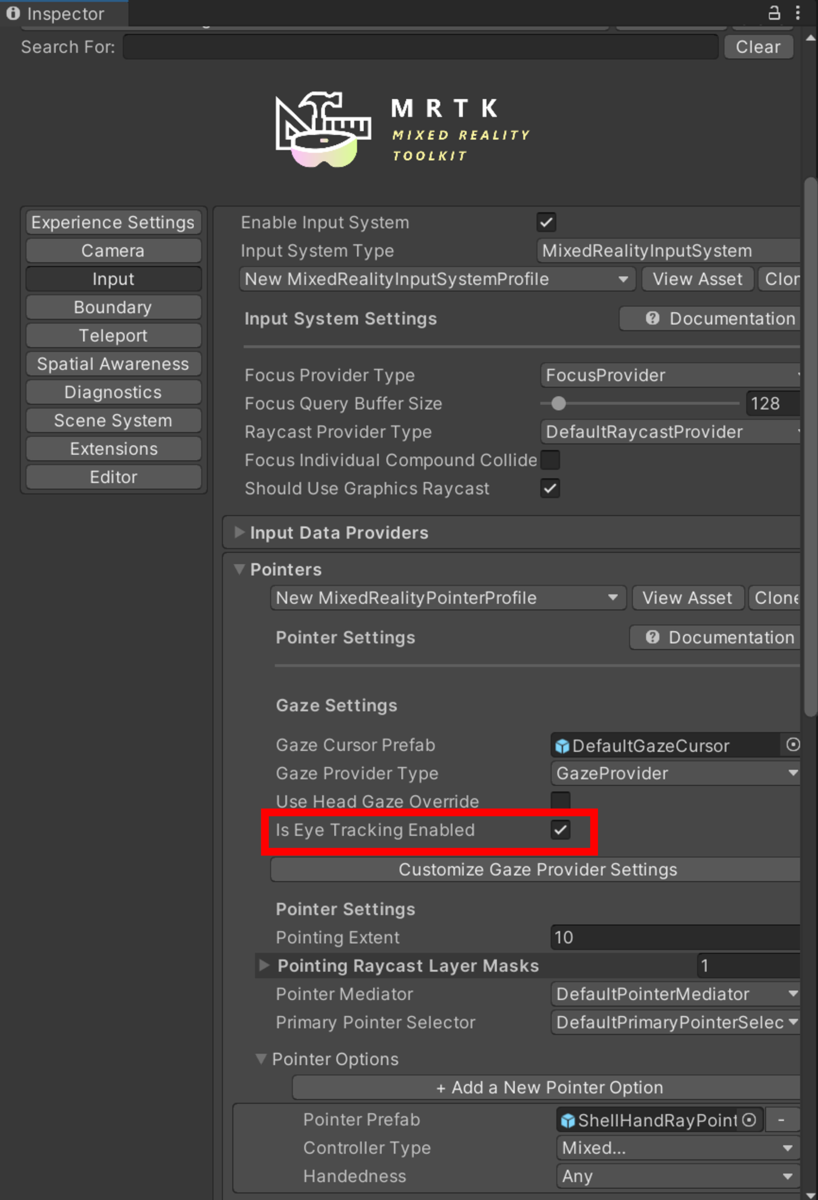Image resolution: width=818 pixels, height=1200 pixels.
Task: Toggle Should Use Graphics Raycast checkbox
Action: (x=550, y=488)
